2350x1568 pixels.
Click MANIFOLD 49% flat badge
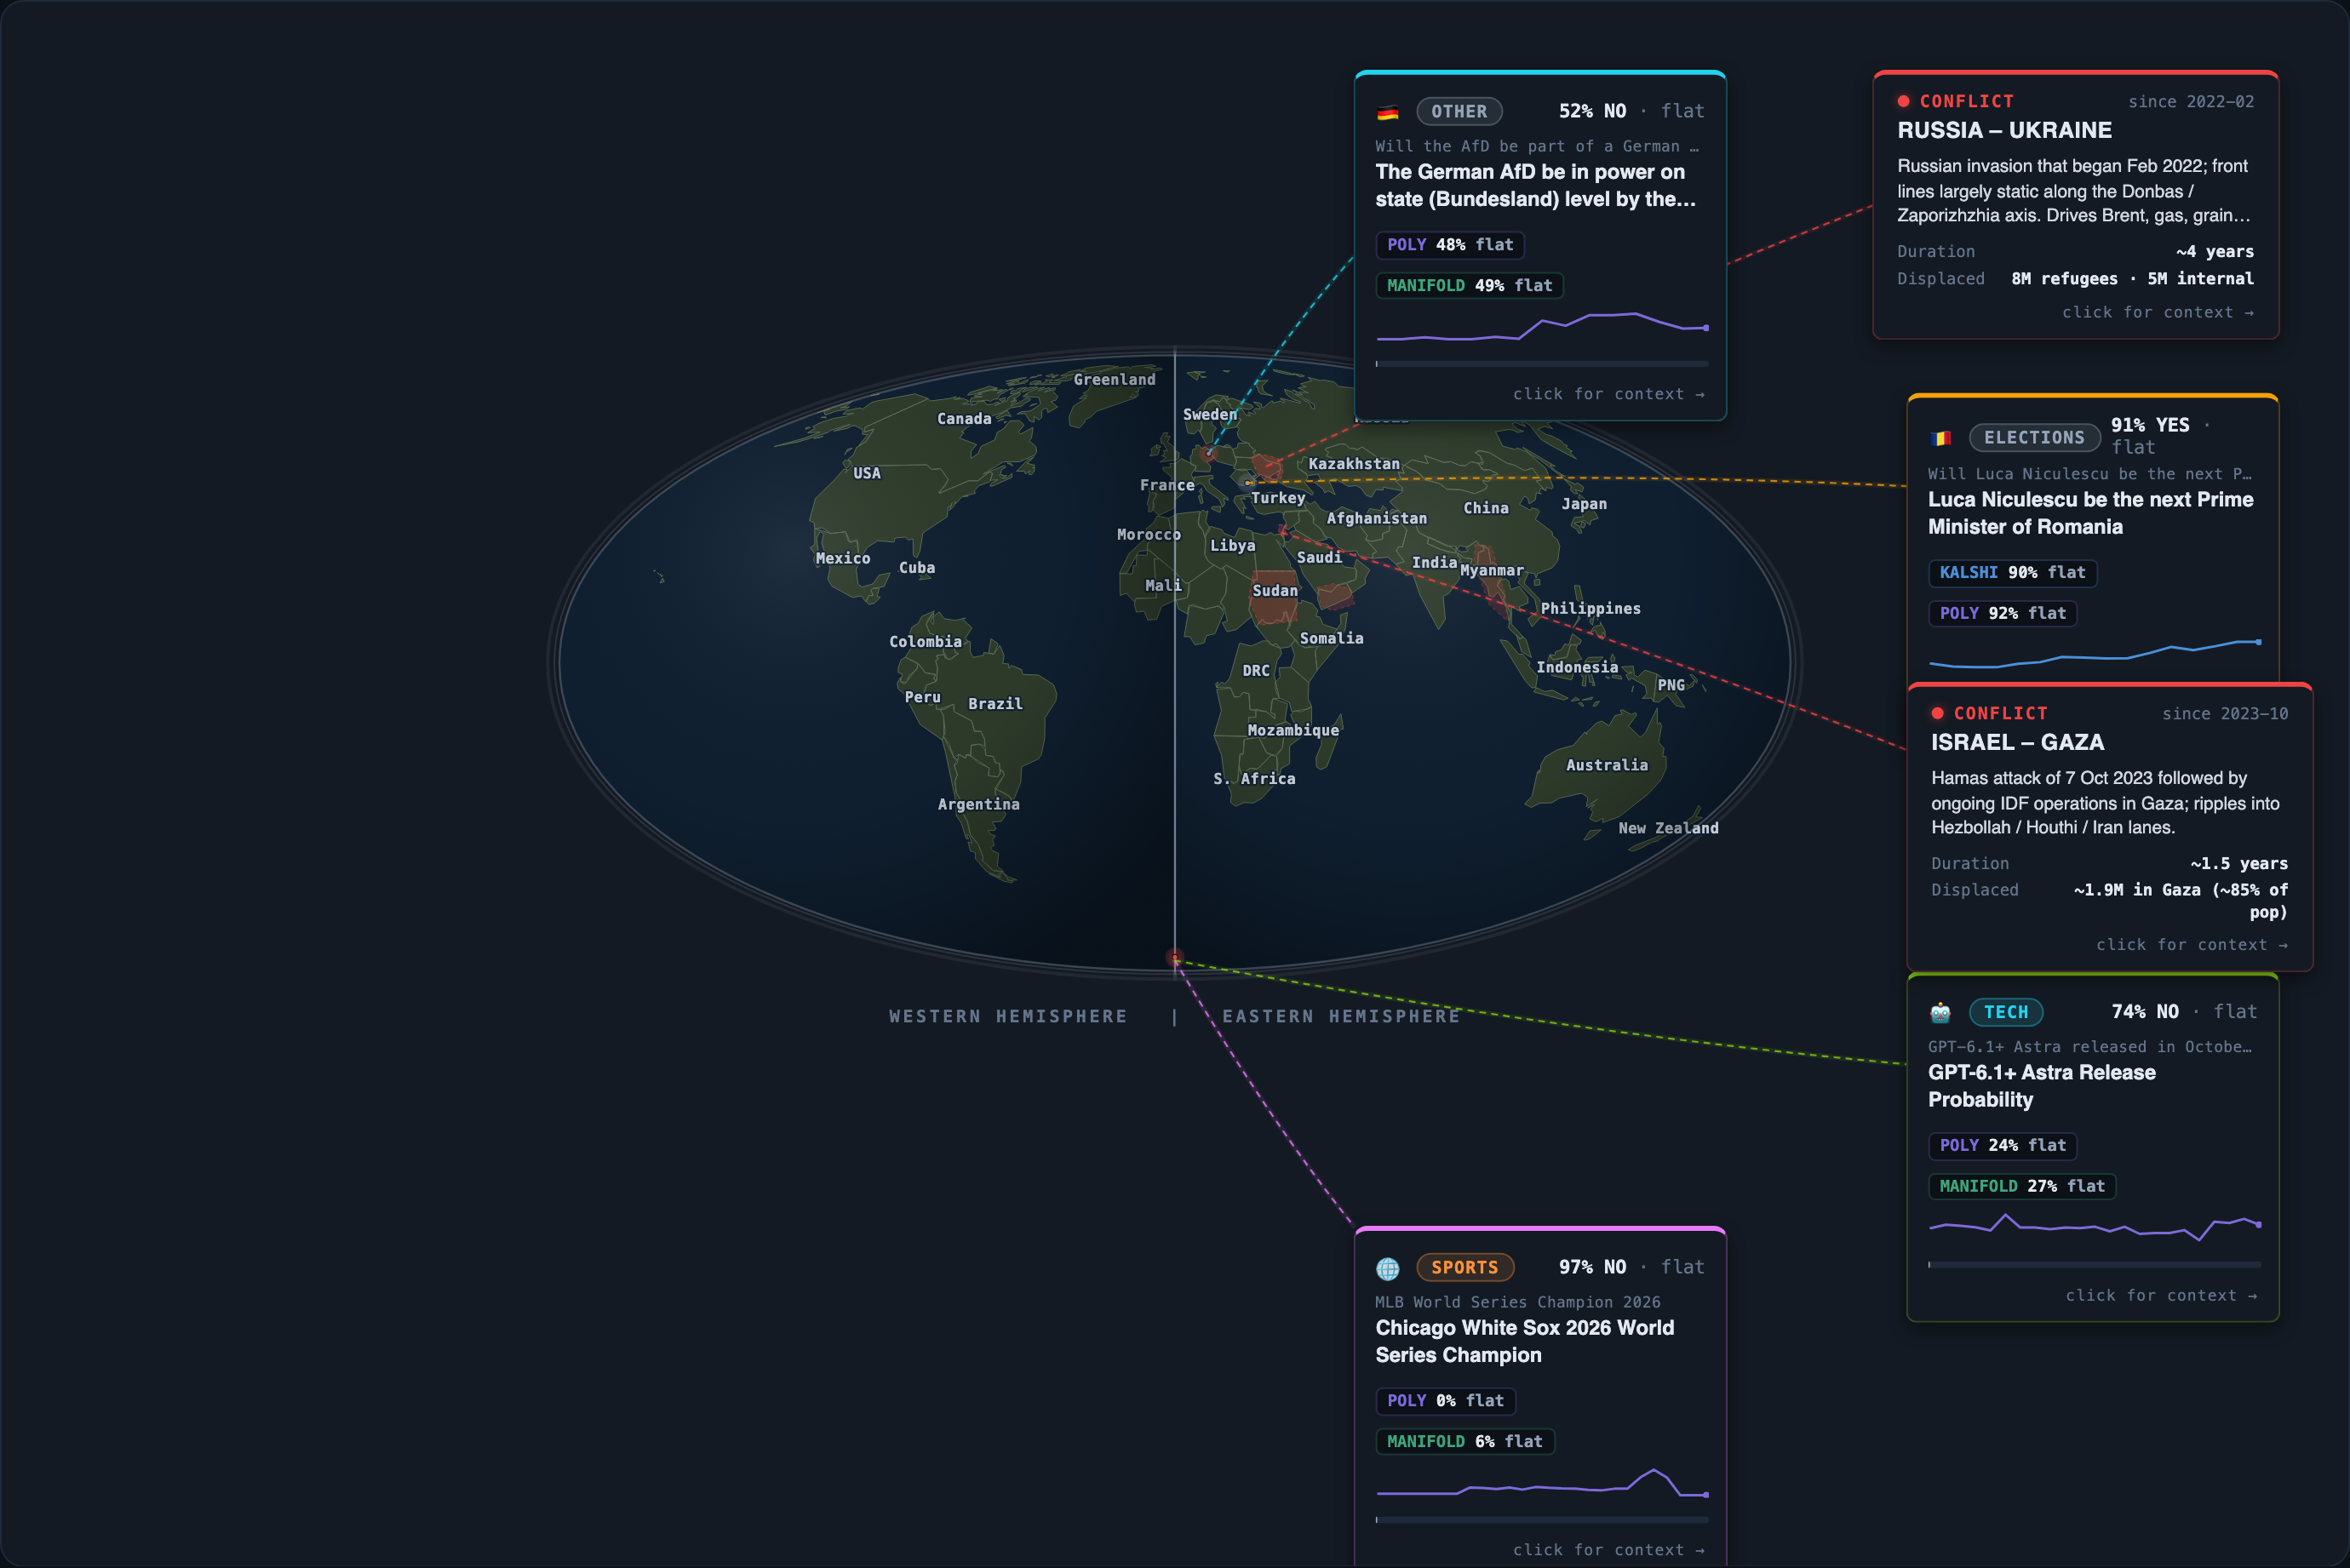1469,286
